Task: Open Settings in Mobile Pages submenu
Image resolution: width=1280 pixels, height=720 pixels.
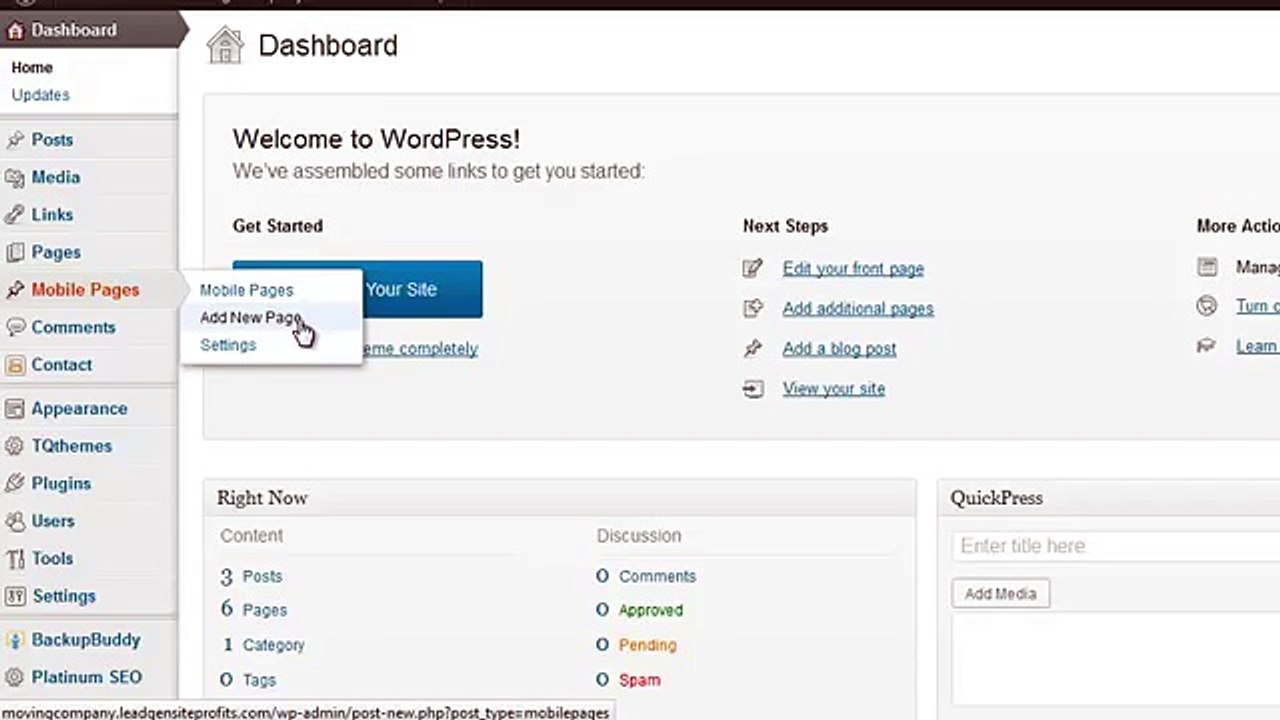Action: [228, 345]
